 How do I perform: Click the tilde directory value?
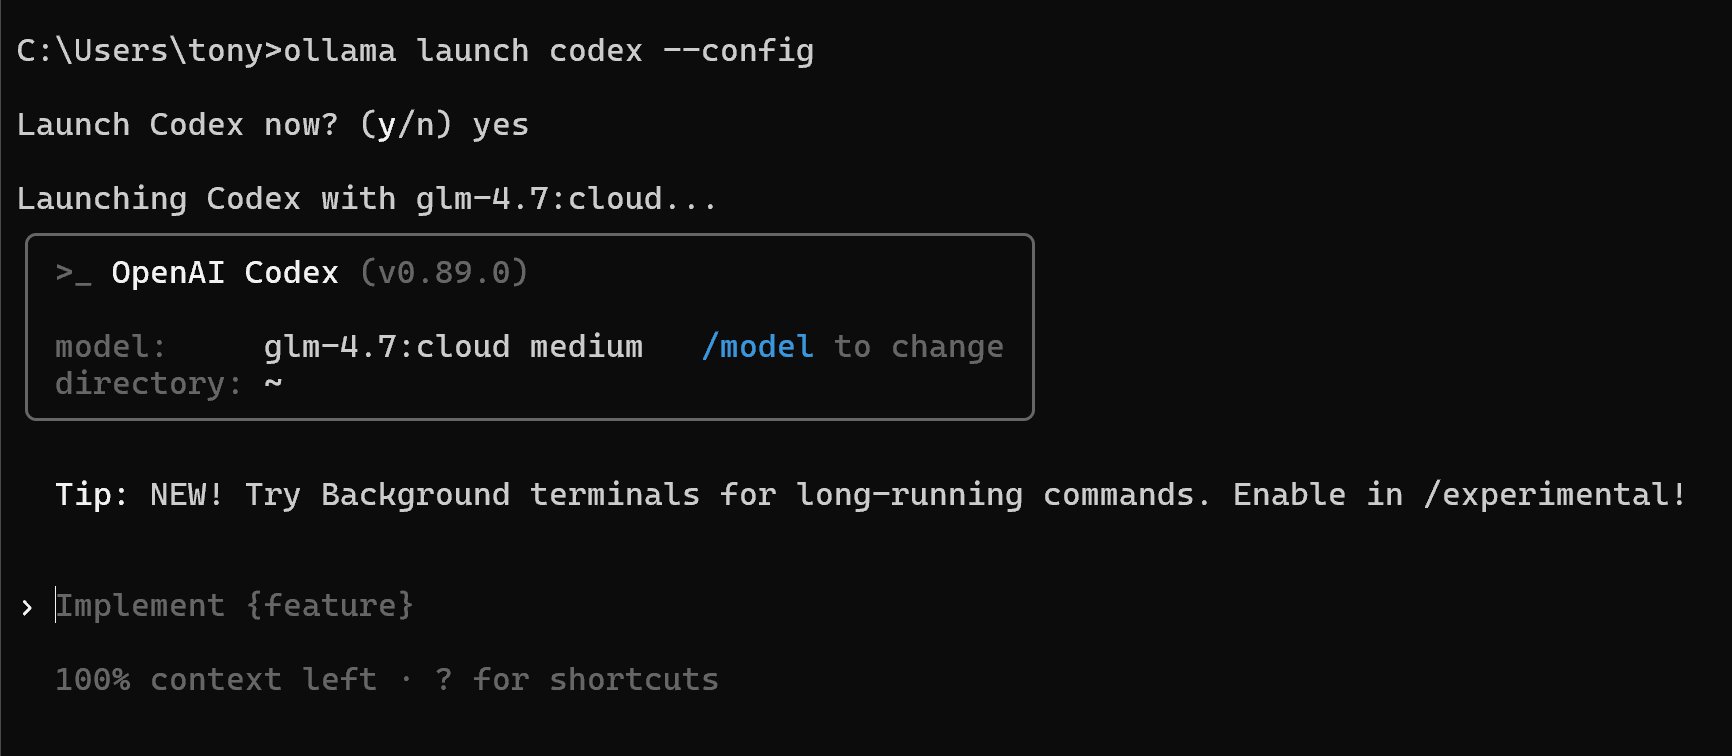pos(273,384)
